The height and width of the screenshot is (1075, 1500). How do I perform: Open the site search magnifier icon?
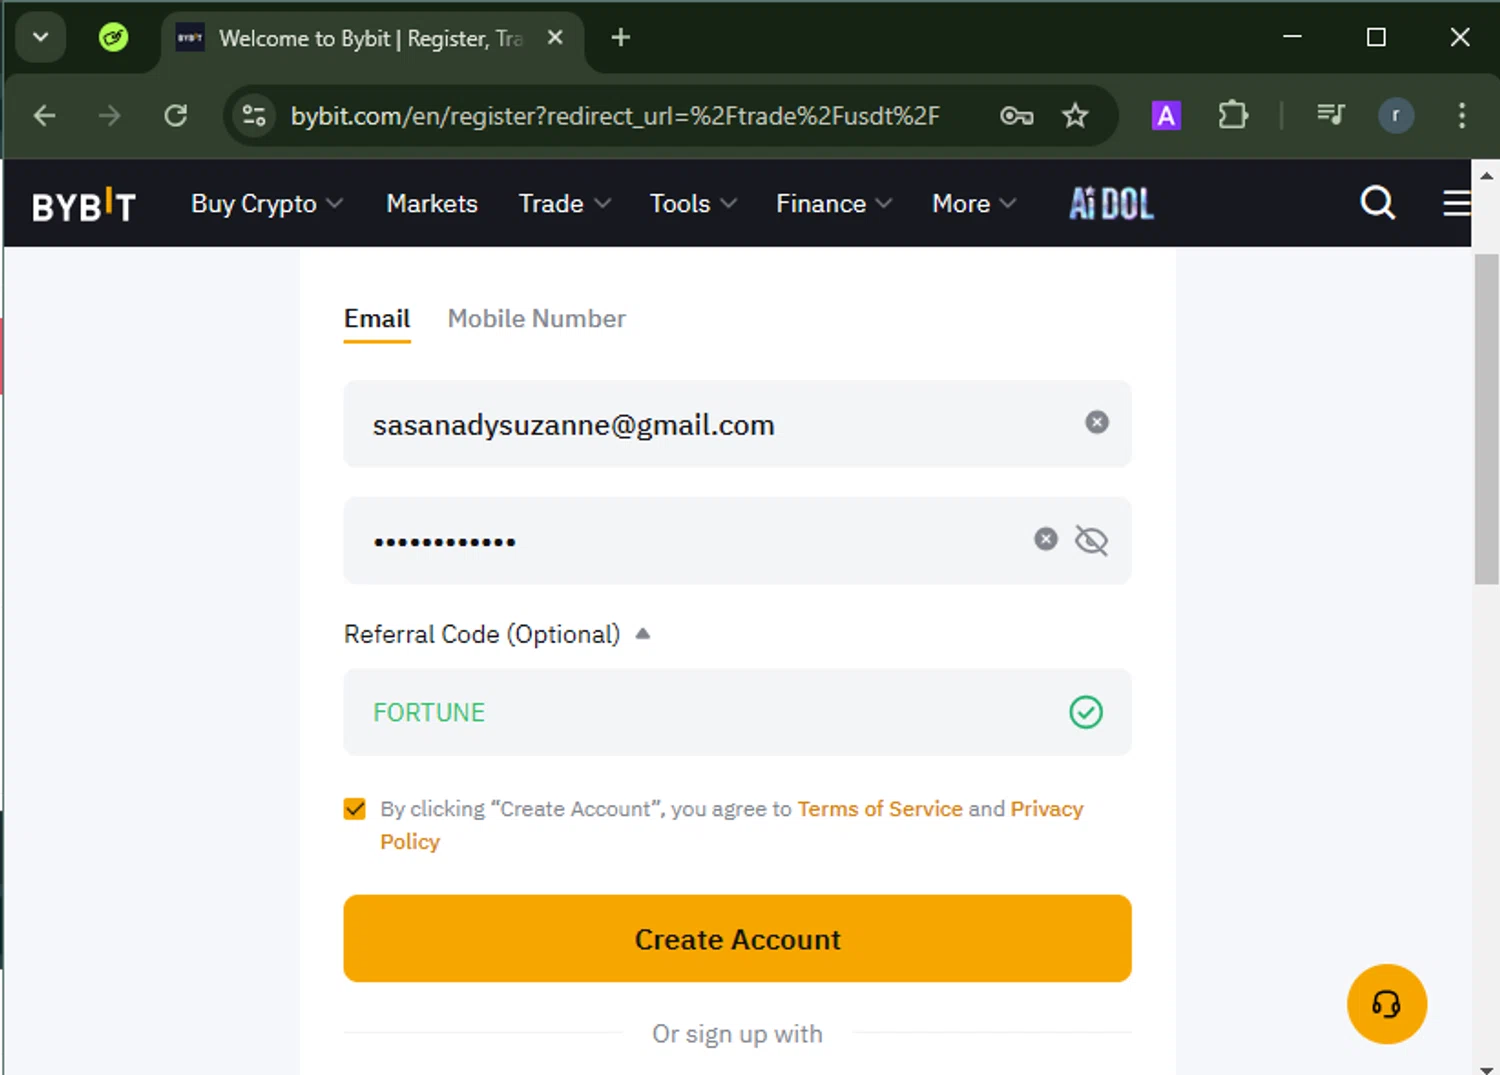click(x=1377, y=203)
